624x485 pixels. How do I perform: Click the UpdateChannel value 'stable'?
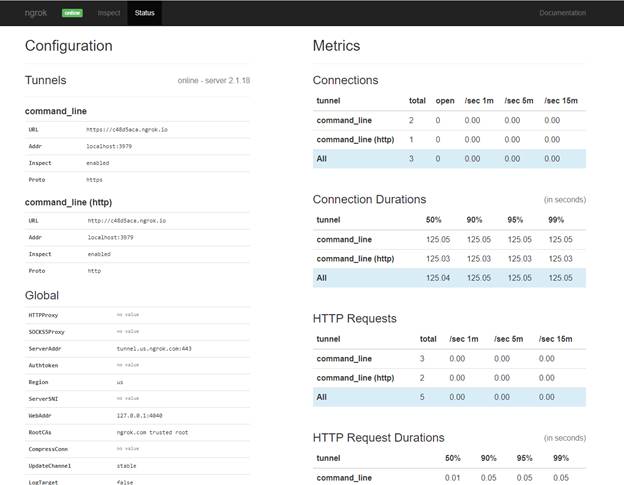click(127, 466)
